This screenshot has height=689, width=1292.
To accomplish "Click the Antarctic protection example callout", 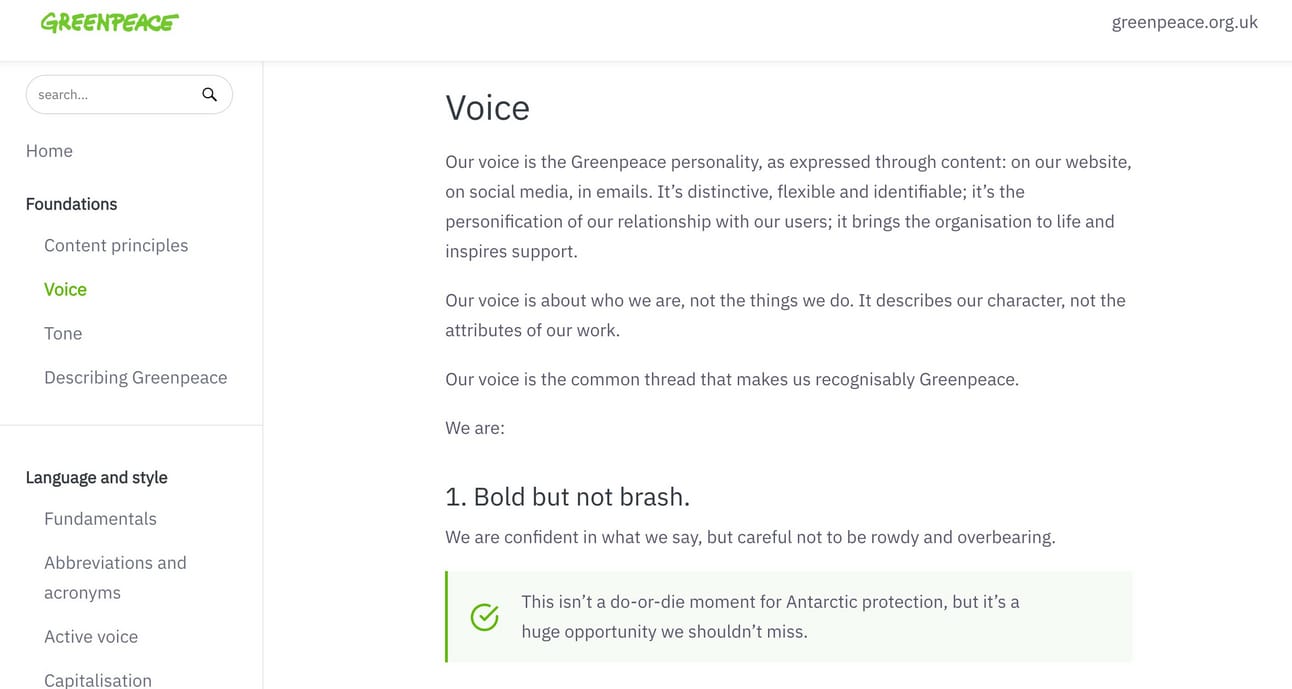I will coord(789,617).
